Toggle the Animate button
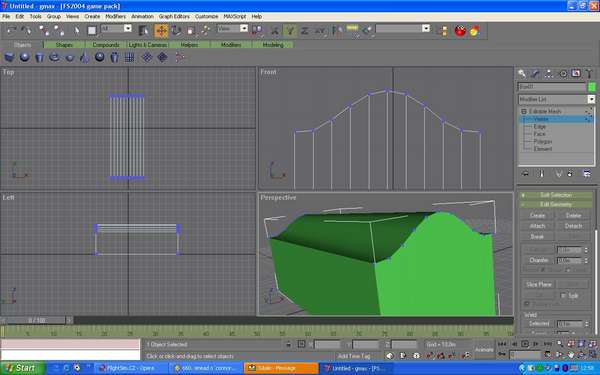Image resolution: width=600 pixels, height=375 pixels. (484, 350)
